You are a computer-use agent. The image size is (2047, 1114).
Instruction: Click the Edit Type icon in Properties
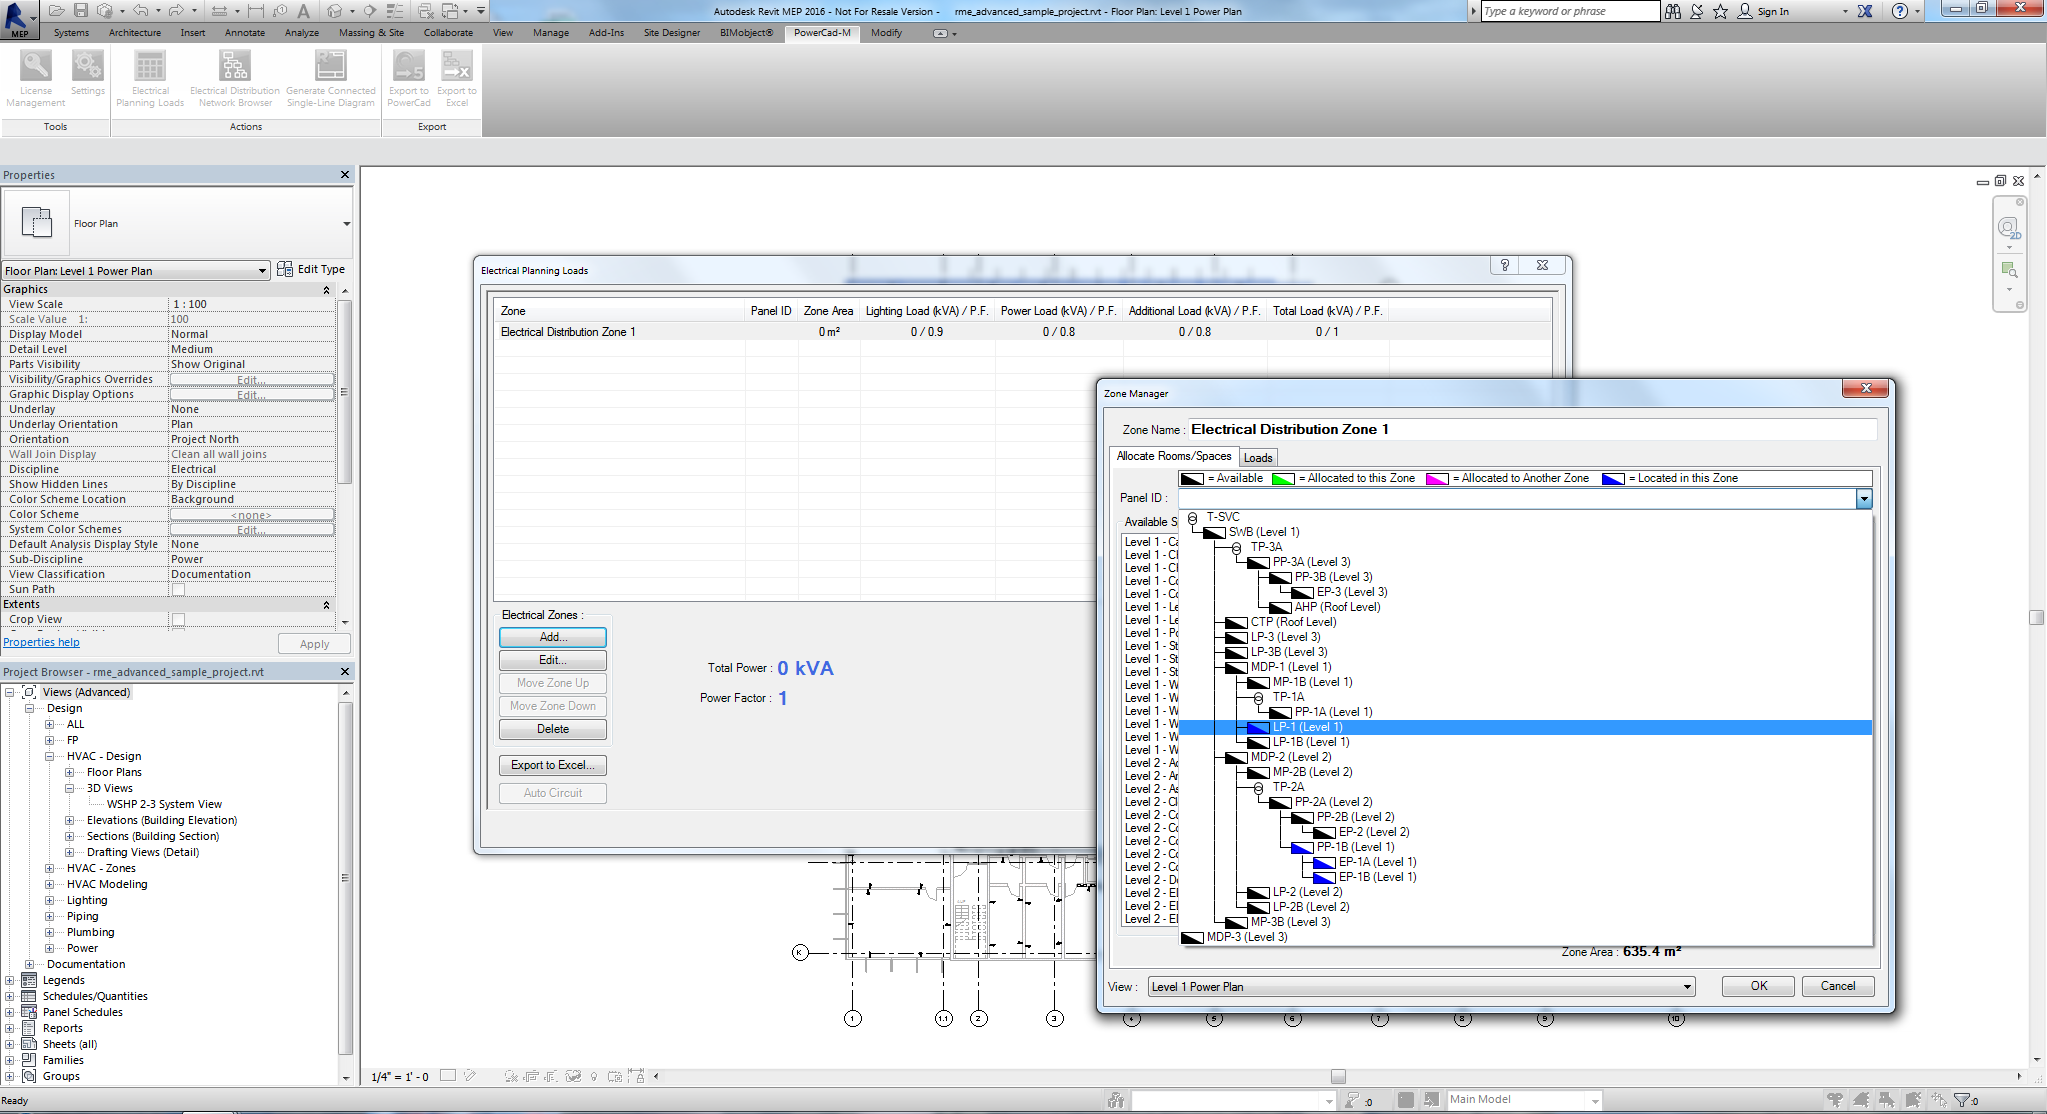pyautogui.click(x=285, y=269)
